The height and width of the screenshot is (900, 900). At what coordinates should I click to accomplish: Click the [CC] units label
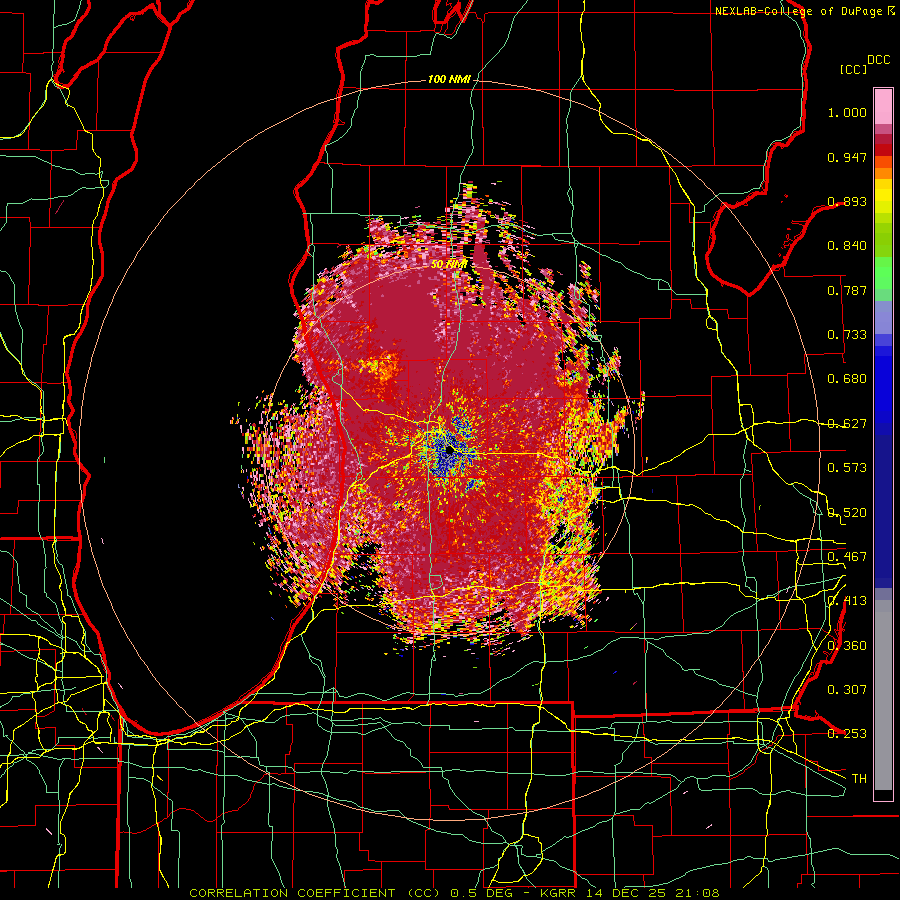(853, 69)
